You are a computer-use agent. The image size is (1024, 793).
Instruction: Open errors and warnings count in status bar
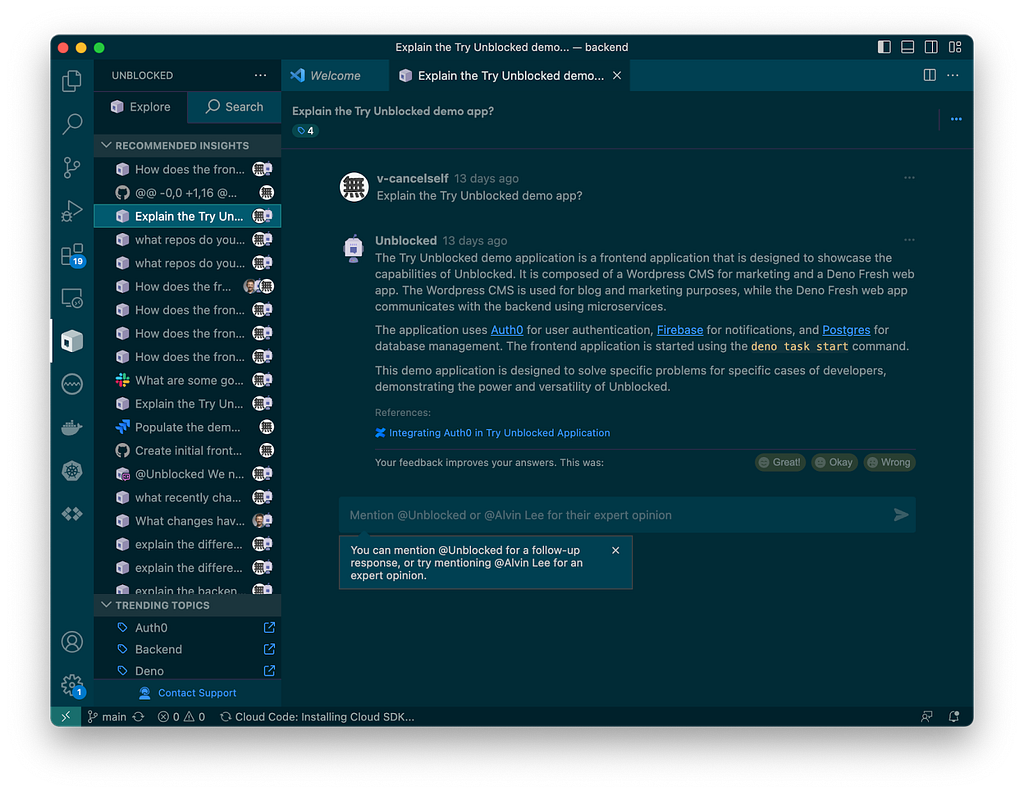[x=182, y=717]
